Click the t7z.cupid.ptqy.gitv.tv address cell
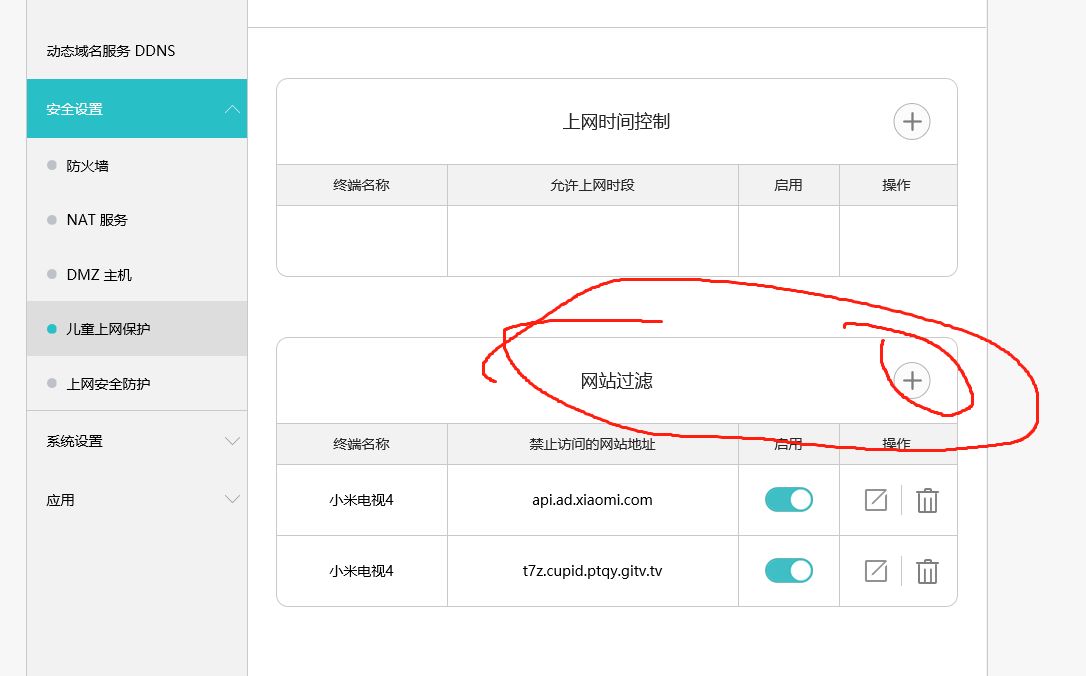This screenshot has height=676, width=1086. click(x=592, y=571)
